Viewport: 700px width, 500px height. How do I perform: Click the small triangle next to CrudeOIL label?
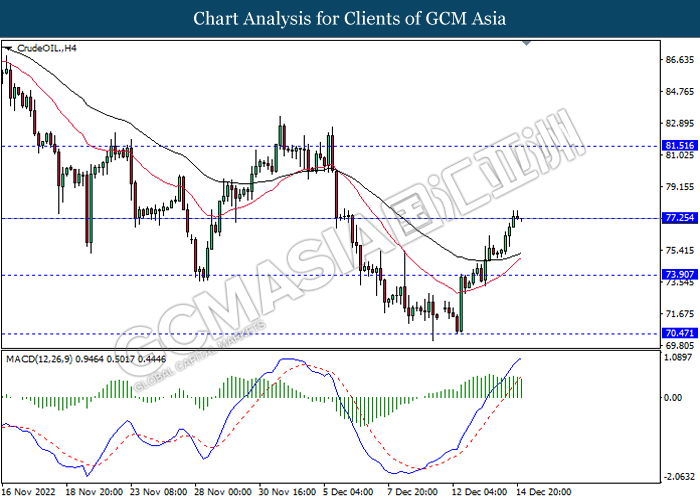[8, 48]
